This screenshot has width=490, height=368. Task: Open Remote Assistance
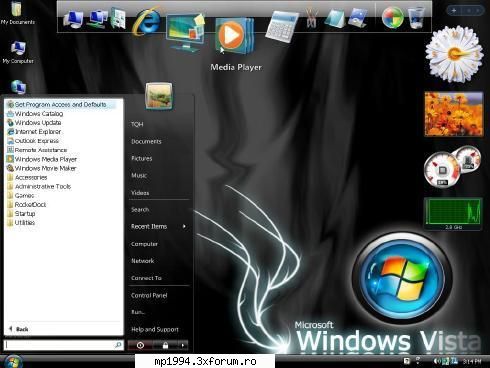pos(37,150)
